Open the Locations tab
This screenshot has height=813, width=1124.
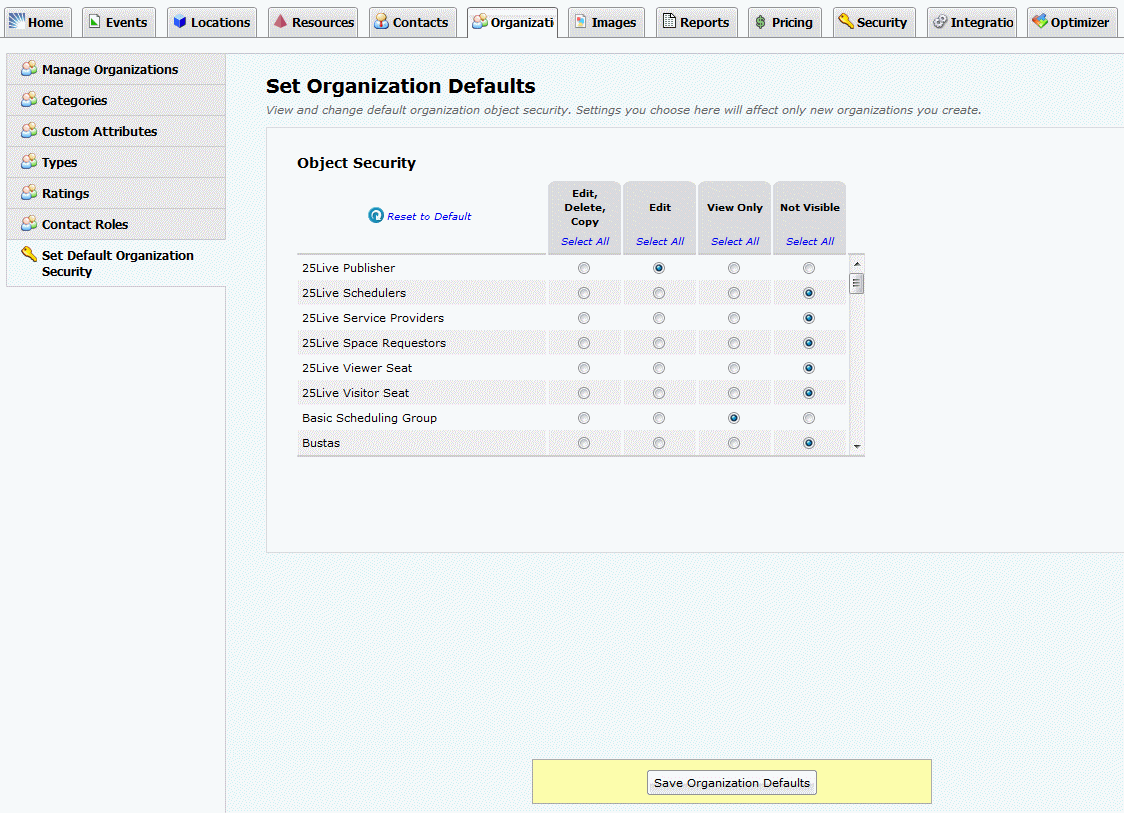click(x=213, y=22)
